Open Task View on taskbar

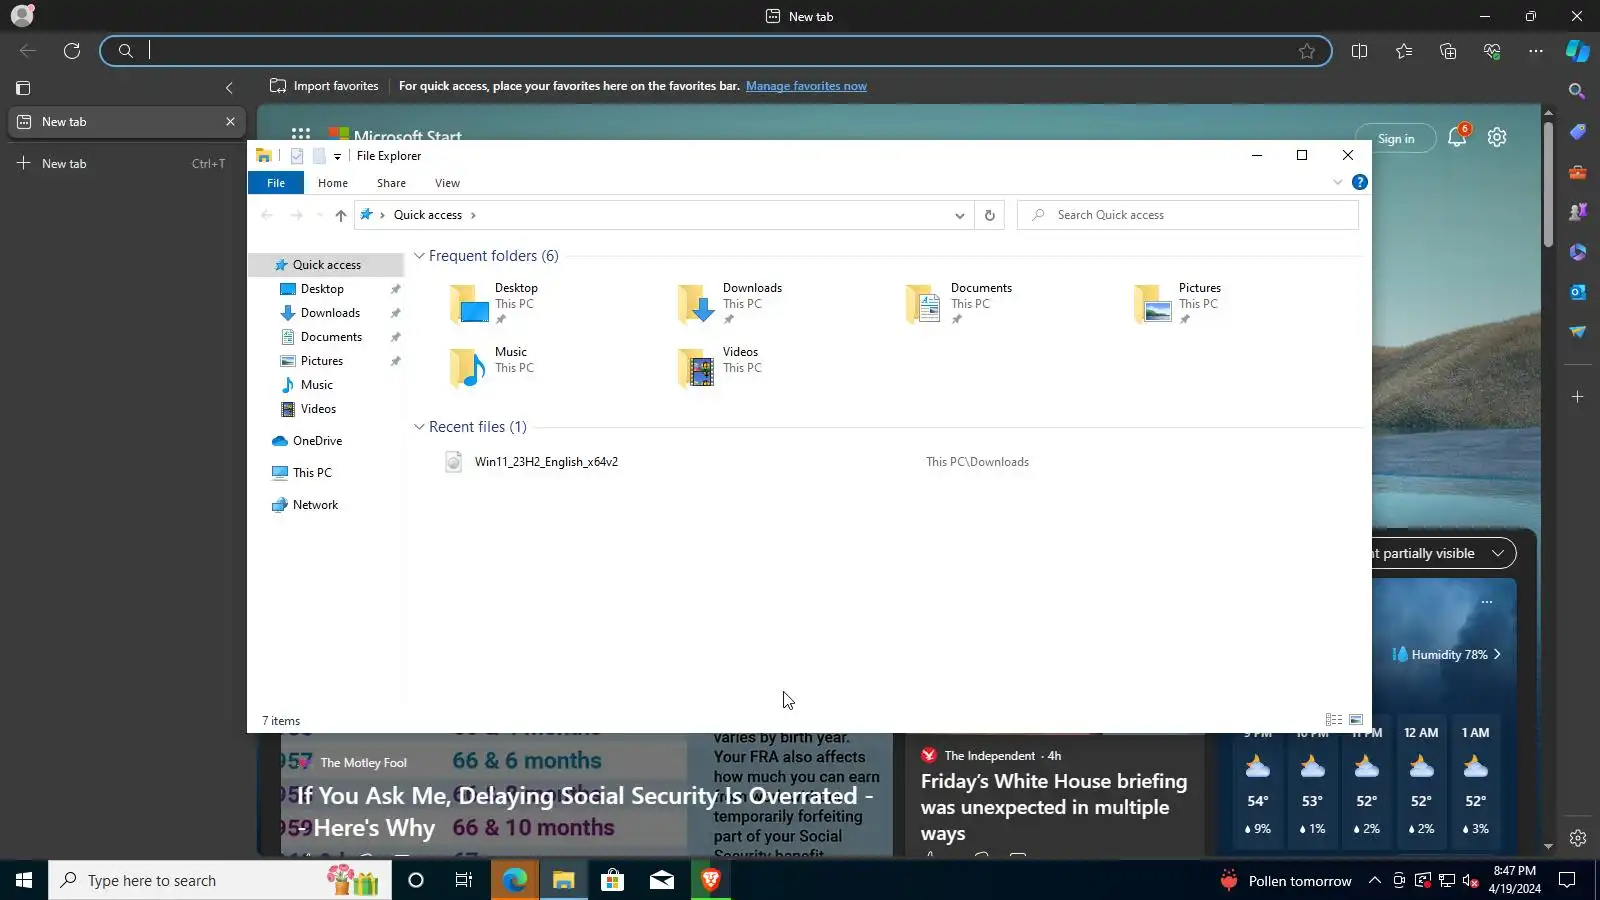(464, 880)
